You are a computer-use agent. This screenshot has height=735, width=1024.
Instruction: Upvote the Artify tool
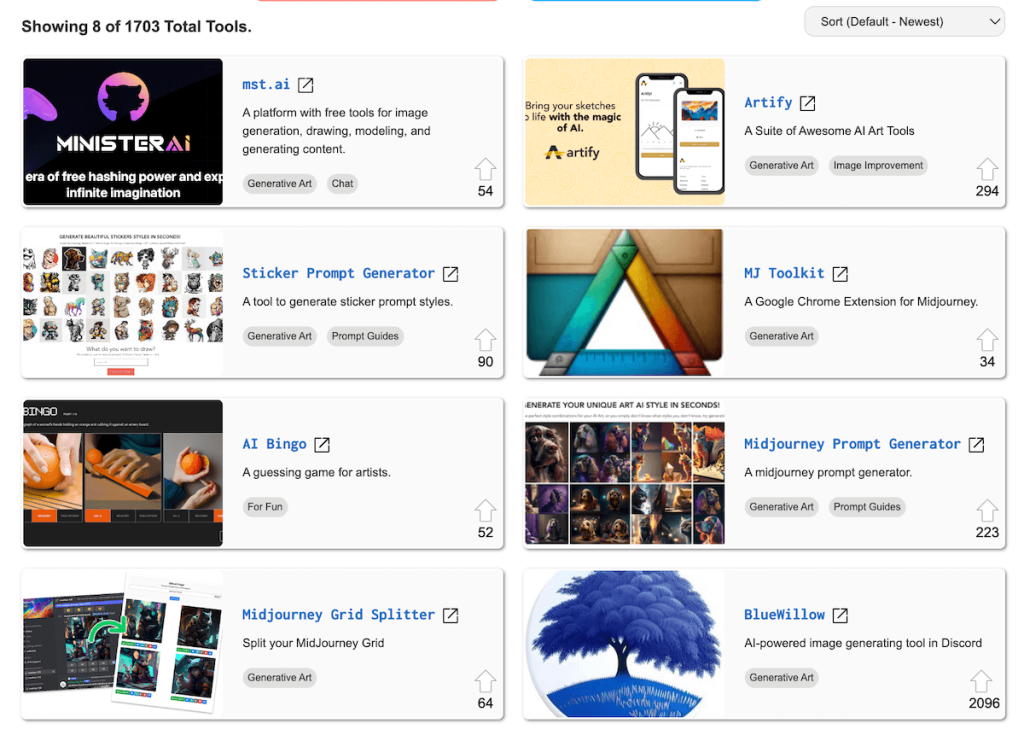(x=987, y=168)
